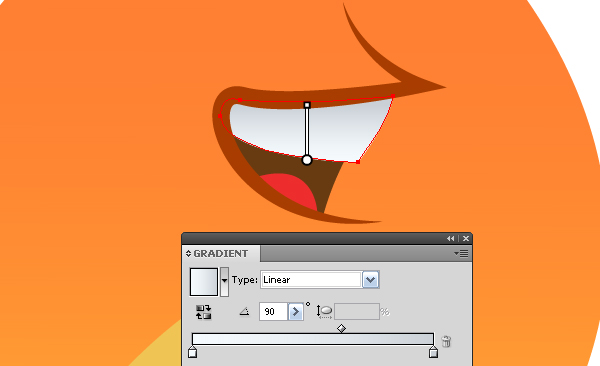The width and height of the screenshot is (600, 366).
Task: Click the gradient angle icon
Action: [x=245, y=312]
